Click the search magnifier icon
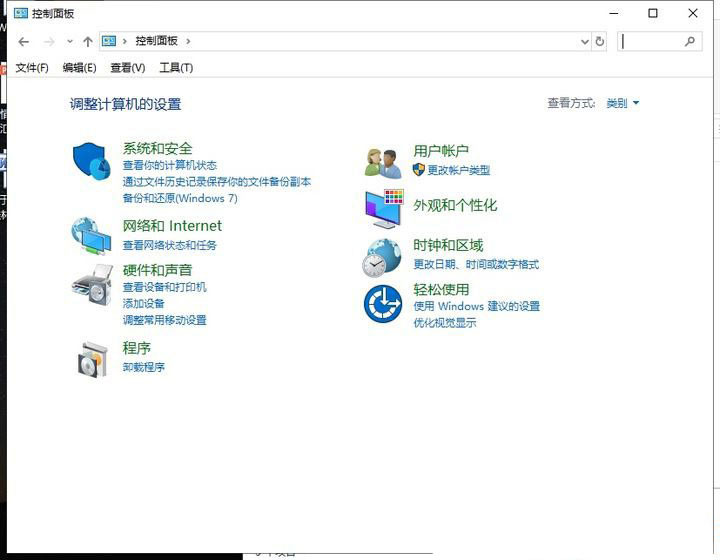Viewport: 720px width, 560px height. 690,41
